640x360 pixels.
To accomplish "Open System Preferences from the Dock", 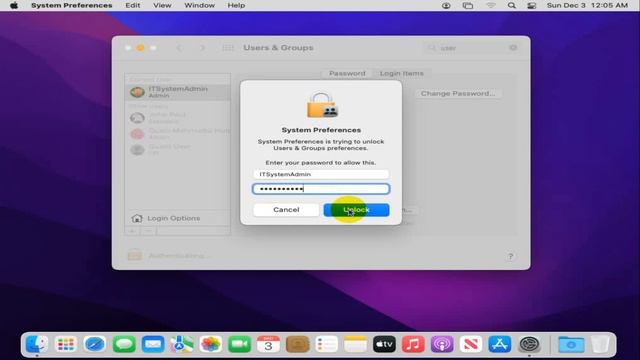I will (529, 344).
